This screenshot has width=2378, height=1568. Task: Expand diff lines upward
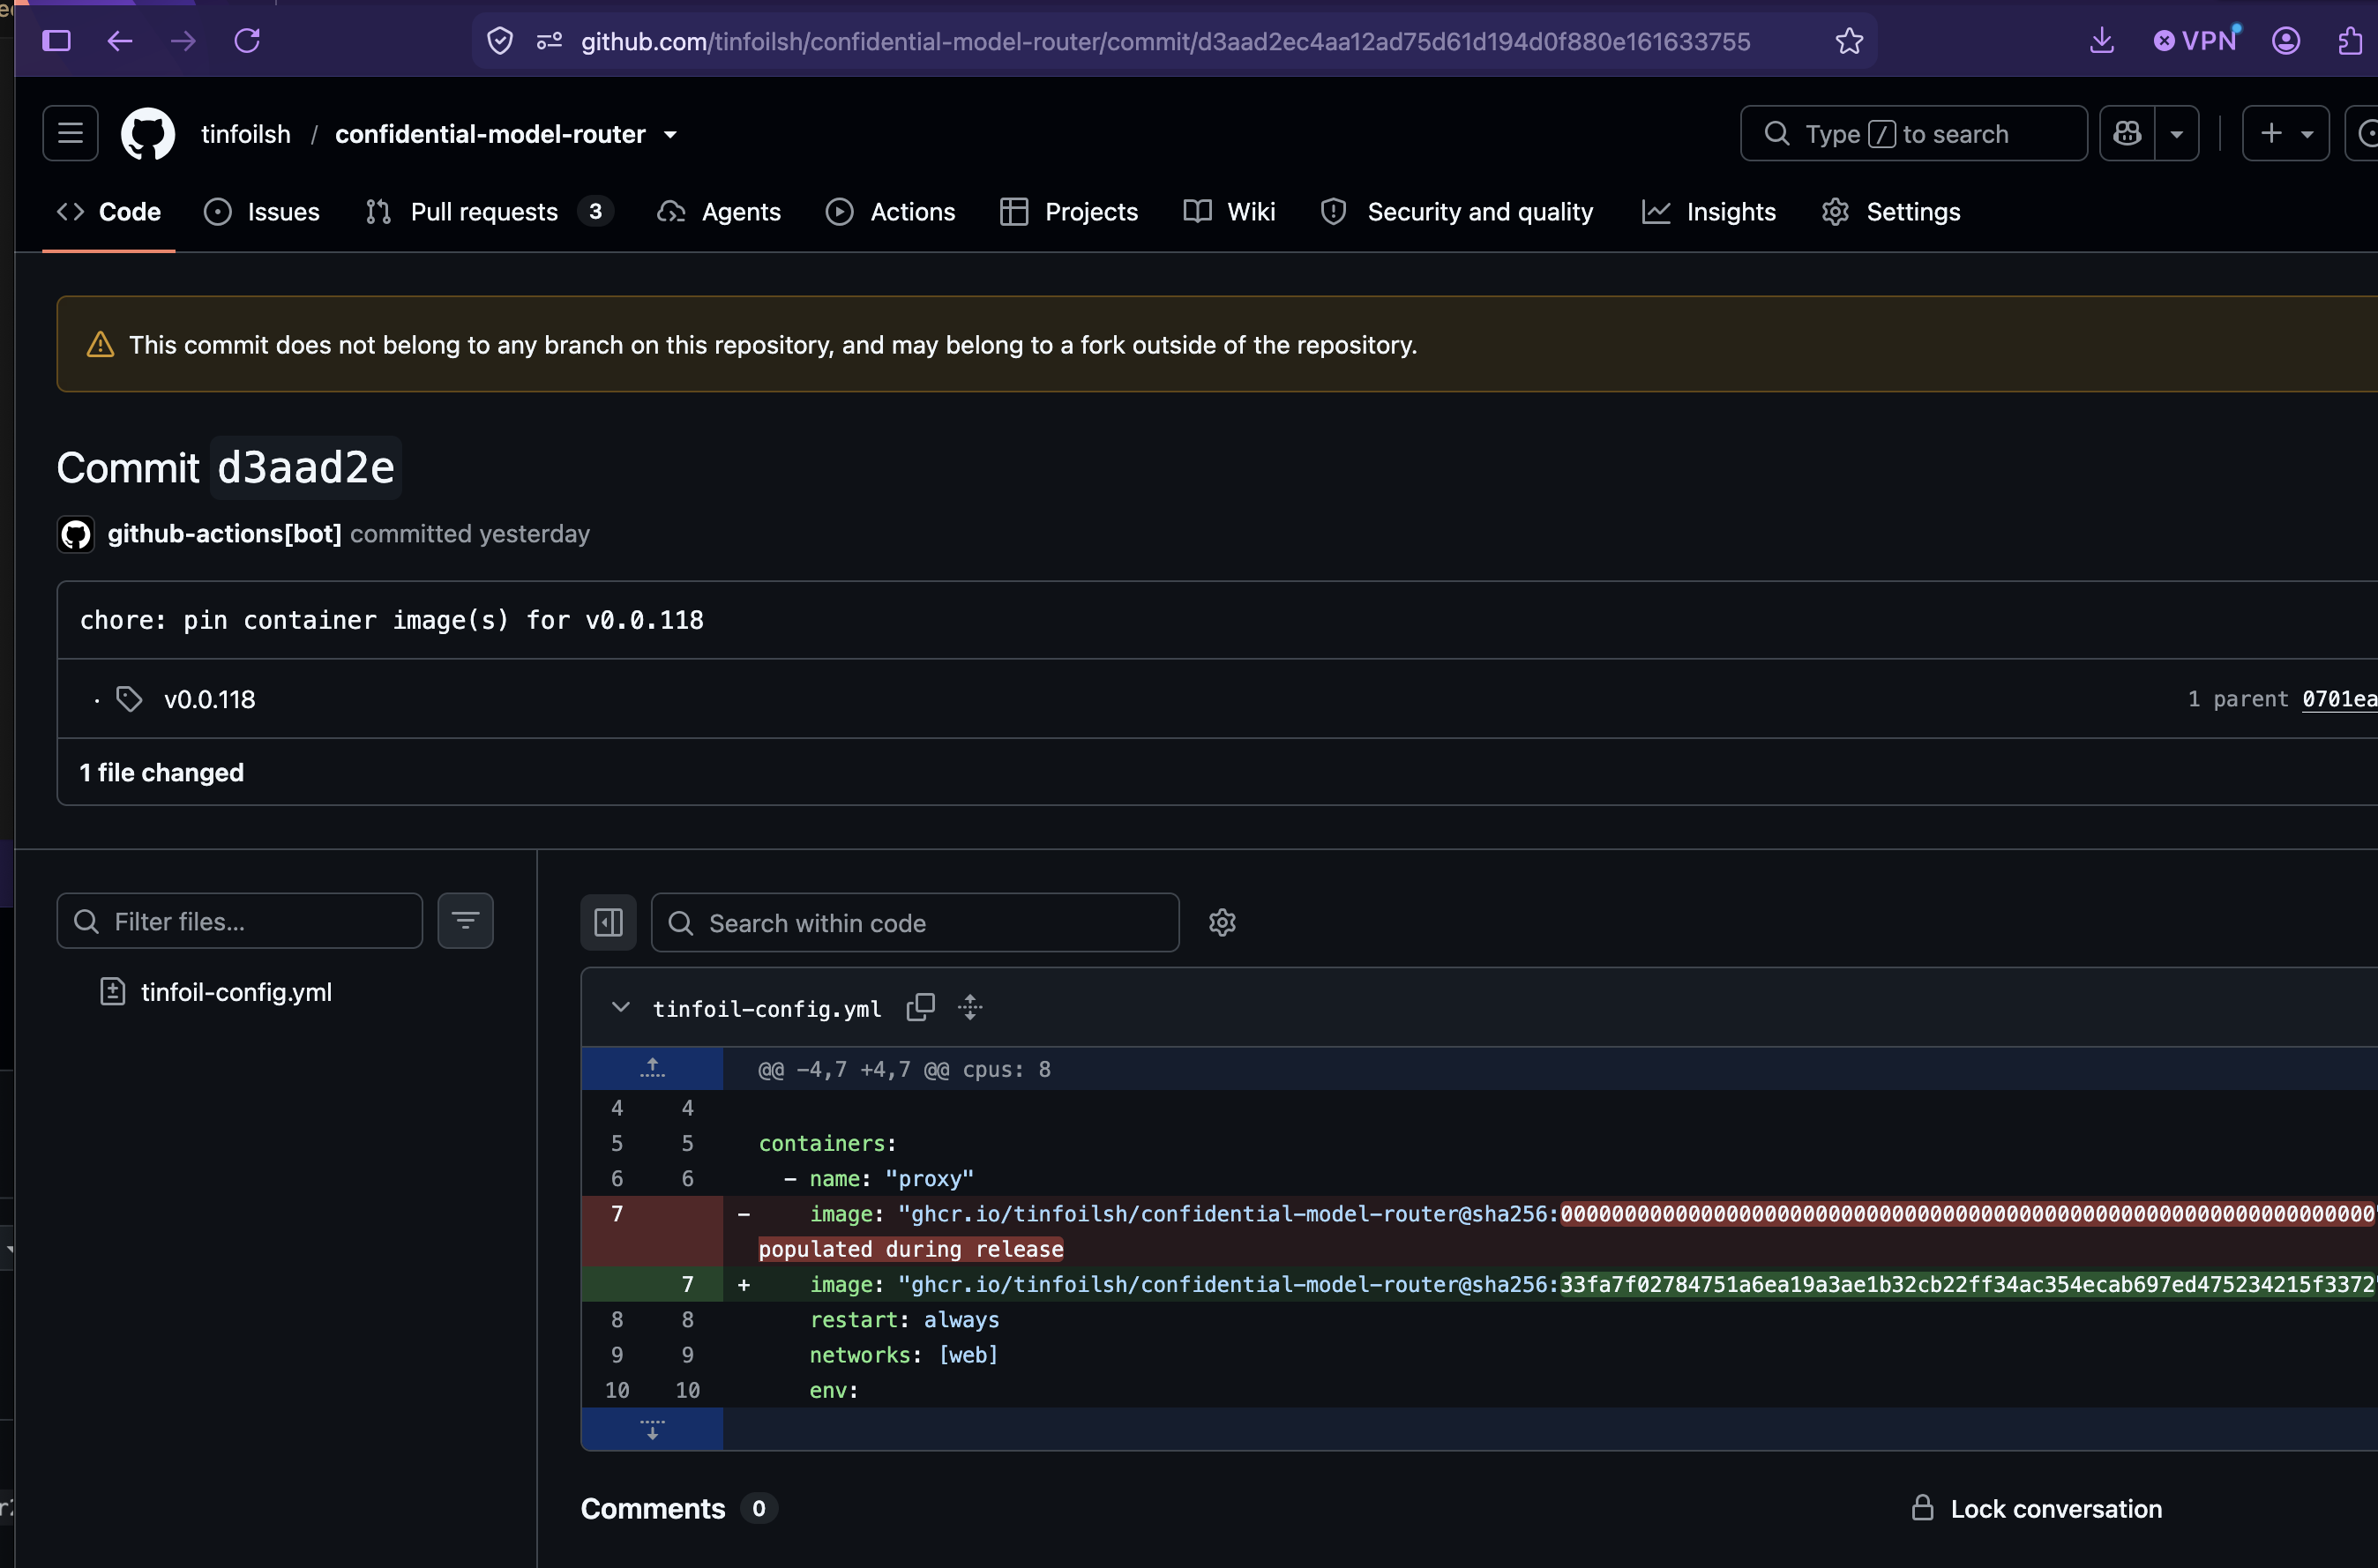click(652, 1069)
